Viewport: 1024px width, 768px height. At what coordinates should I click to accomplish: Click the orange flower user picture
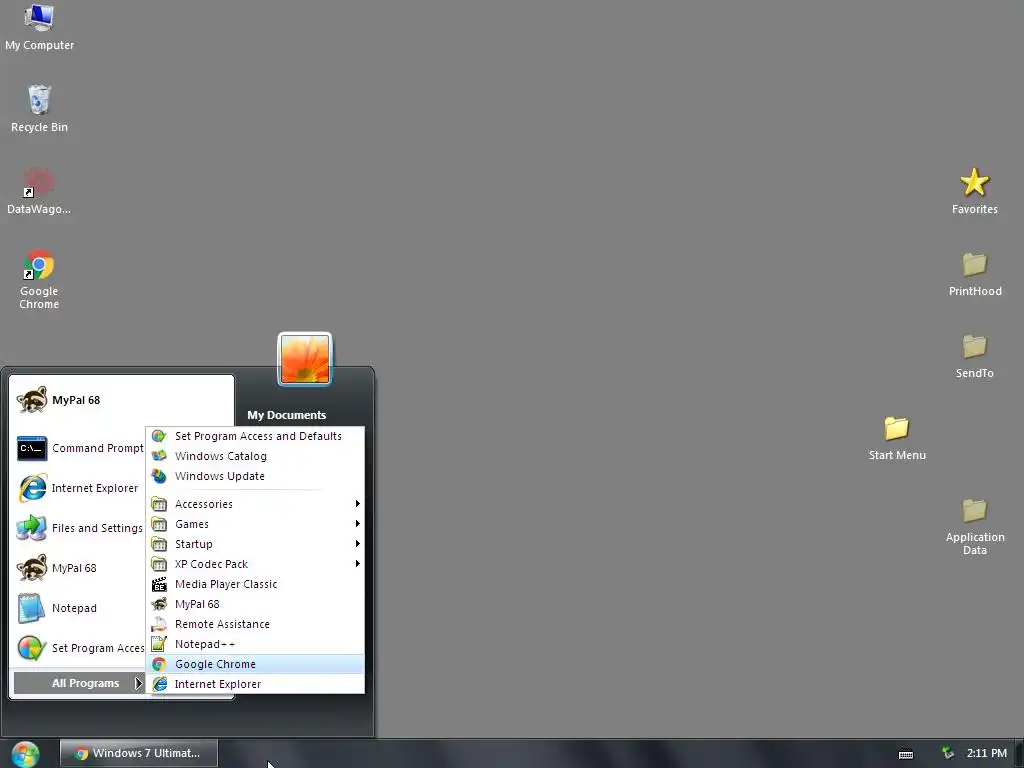(x=305, y=359)
